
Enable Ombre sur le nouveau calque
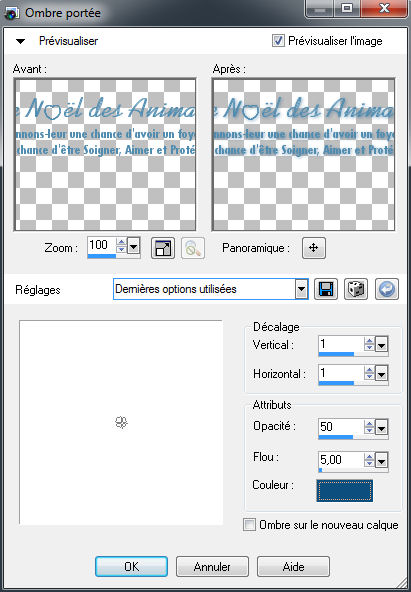click(x=249, y=524)
